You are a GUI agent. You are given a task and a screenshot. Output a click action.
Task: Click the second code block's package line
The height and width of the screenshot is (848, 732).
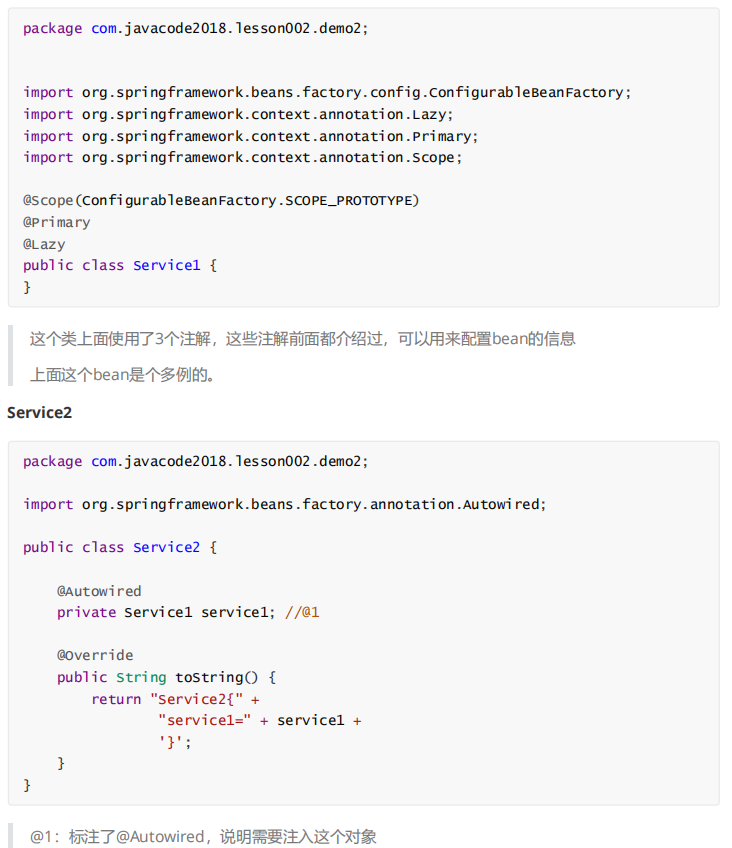[196, 461]
